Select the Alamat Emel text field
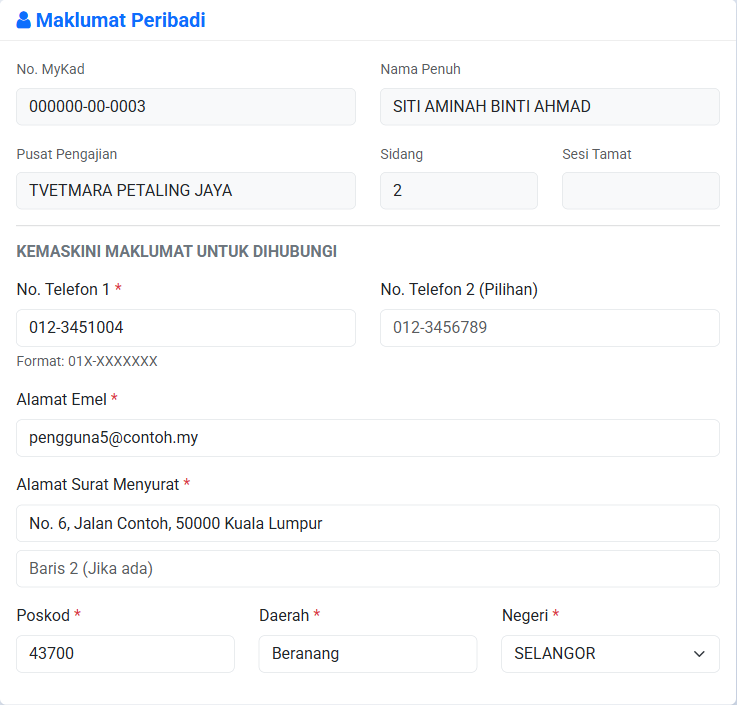Image resolution: width=737 pixels, height=705 pixels. click(x=368, y=438)
